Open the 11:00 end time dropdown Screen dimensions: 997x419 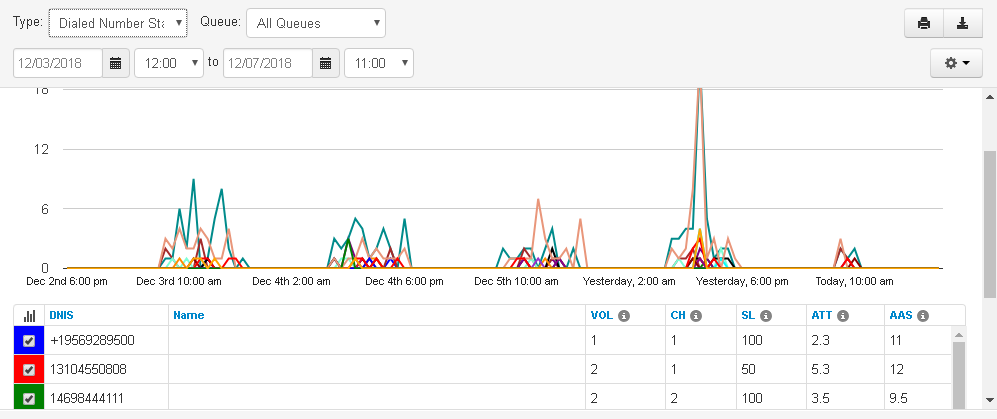[x=379, y=63]
